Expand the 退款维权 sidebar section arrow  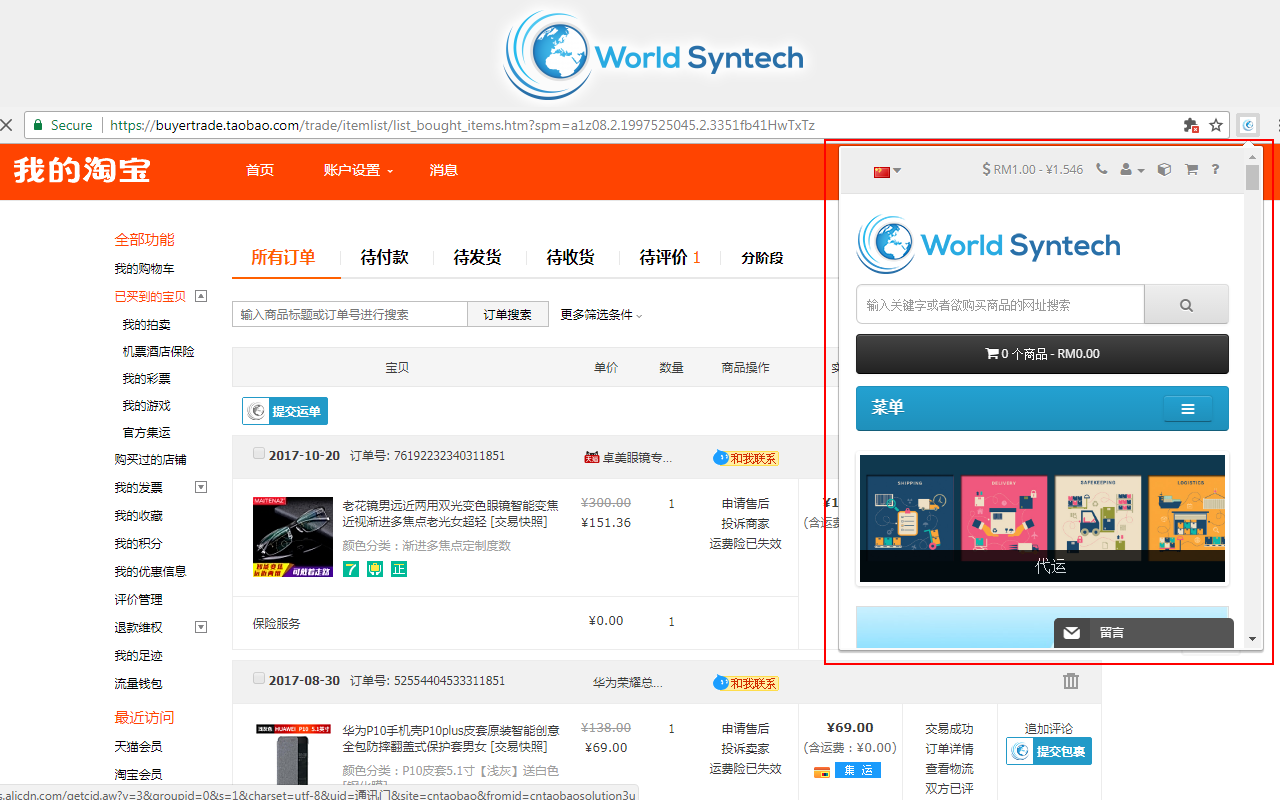(201, 627)
